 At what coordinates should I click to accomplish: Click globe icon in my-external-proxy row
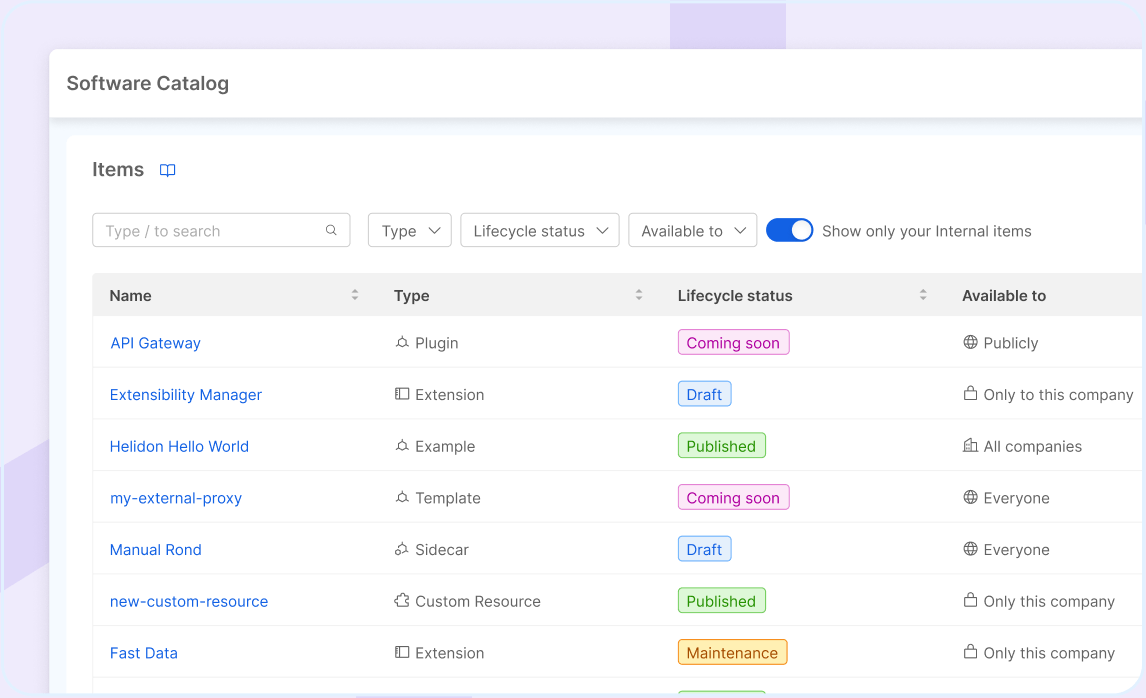(x=971, y=497)
